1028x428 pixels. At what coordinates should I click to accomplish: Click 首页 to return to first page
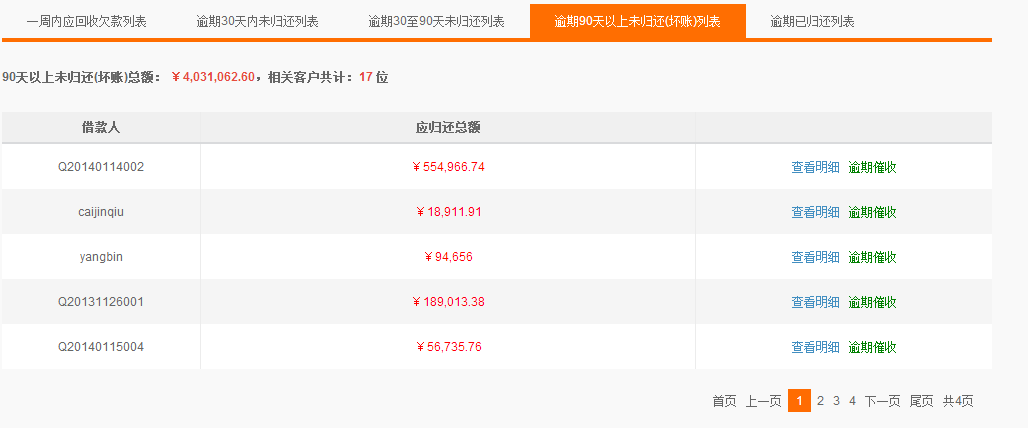[724, 401]
